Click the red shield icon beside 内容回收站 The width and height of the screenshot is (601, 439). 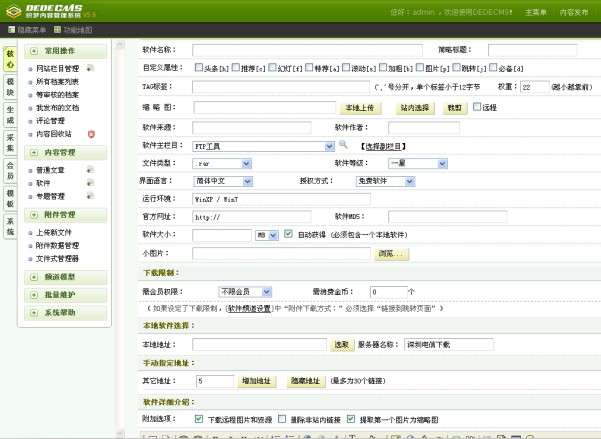[91, 134]
